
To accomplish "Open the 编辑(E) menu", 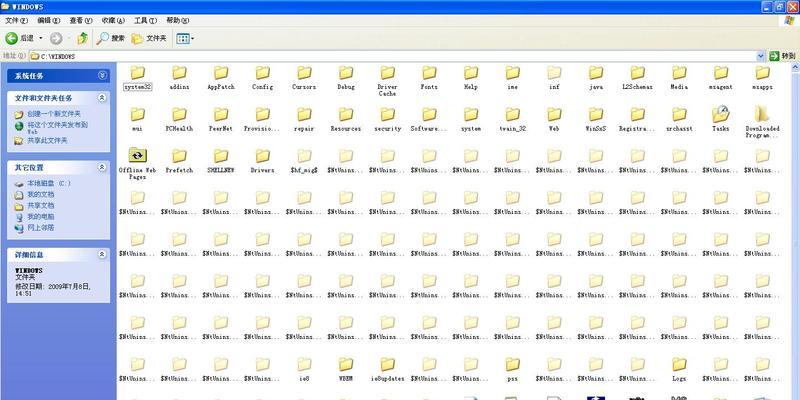I will point(48,20).
